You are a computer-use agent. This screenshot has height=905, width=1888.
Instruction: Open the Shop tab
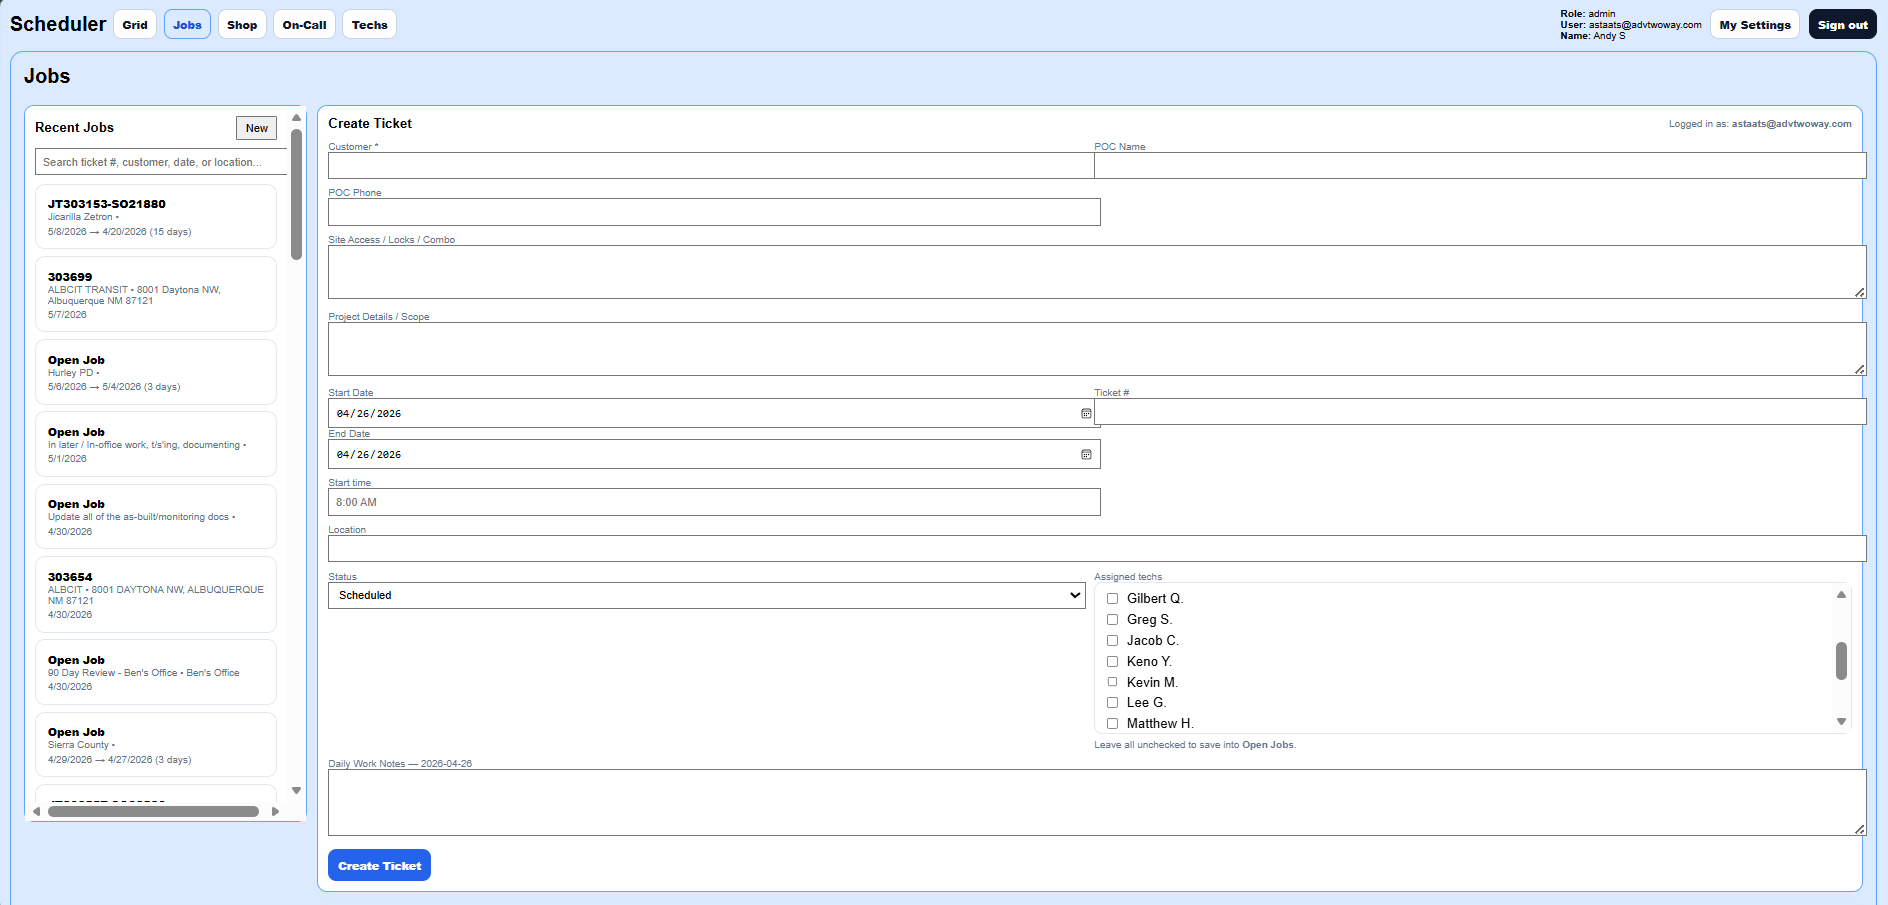[x=242, y=24]
